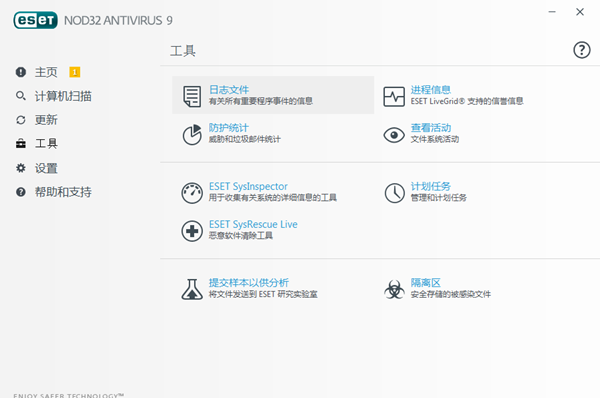Viewport: 600px width, 398px height.
Task: Open the 进程信息 link
Action: [x=430, y=90]
